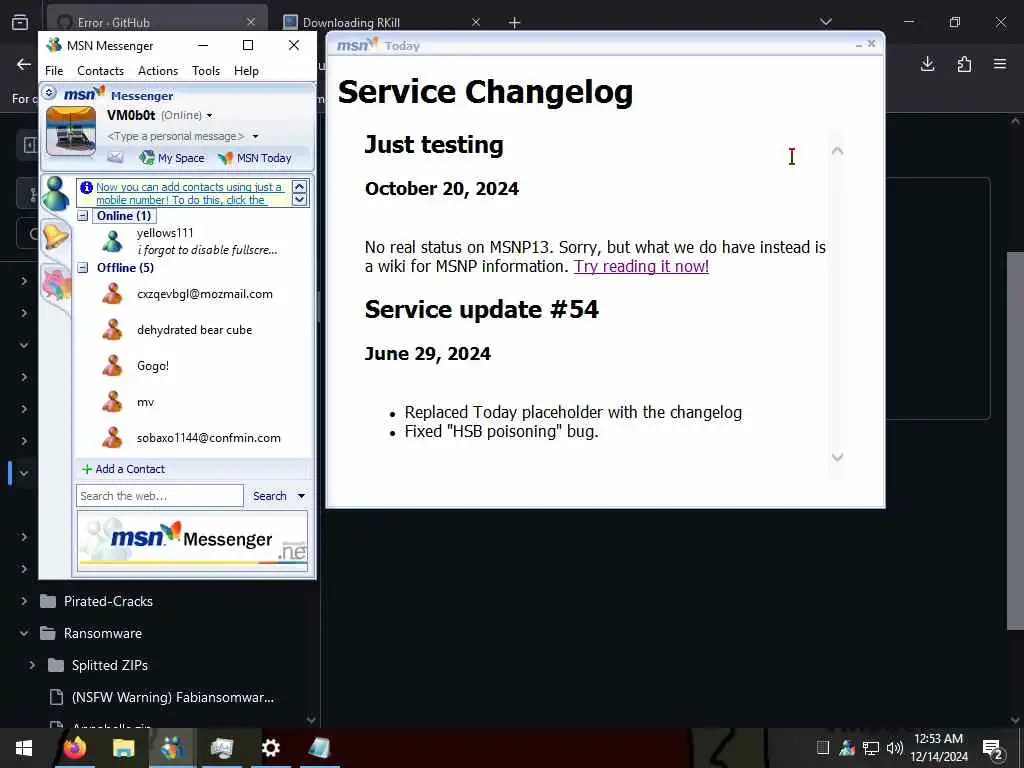
Task: Close the Error - GitHub tab
Action: point(251,22)
